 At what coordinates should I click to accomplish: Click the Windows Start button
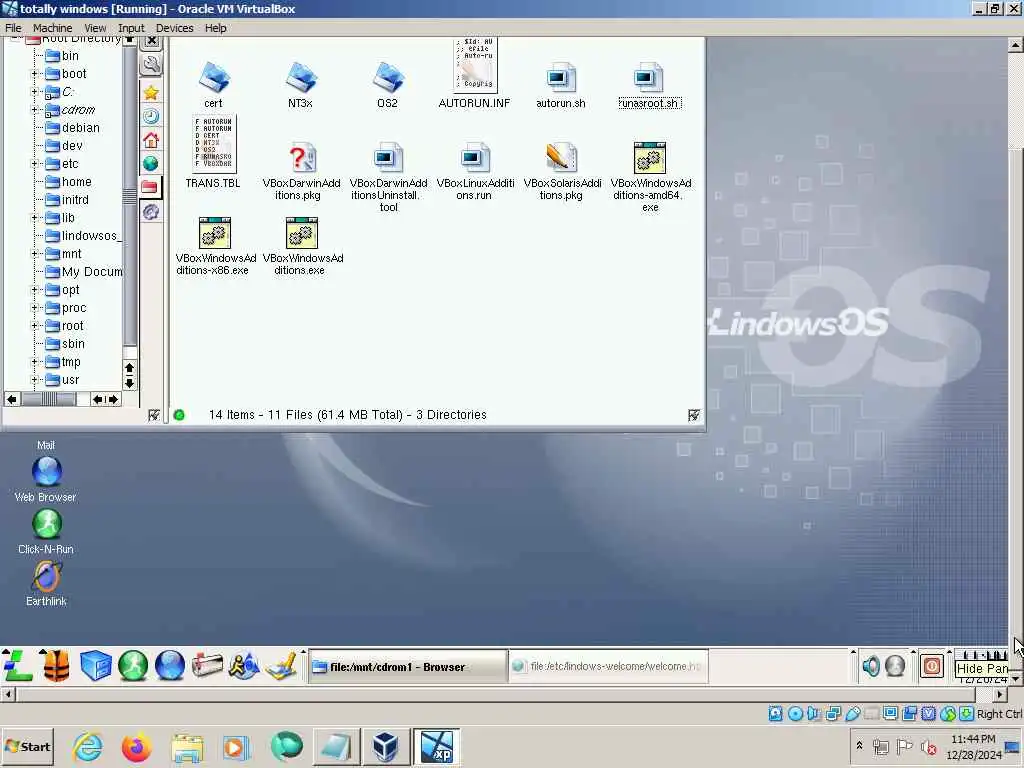click(27, 746)
